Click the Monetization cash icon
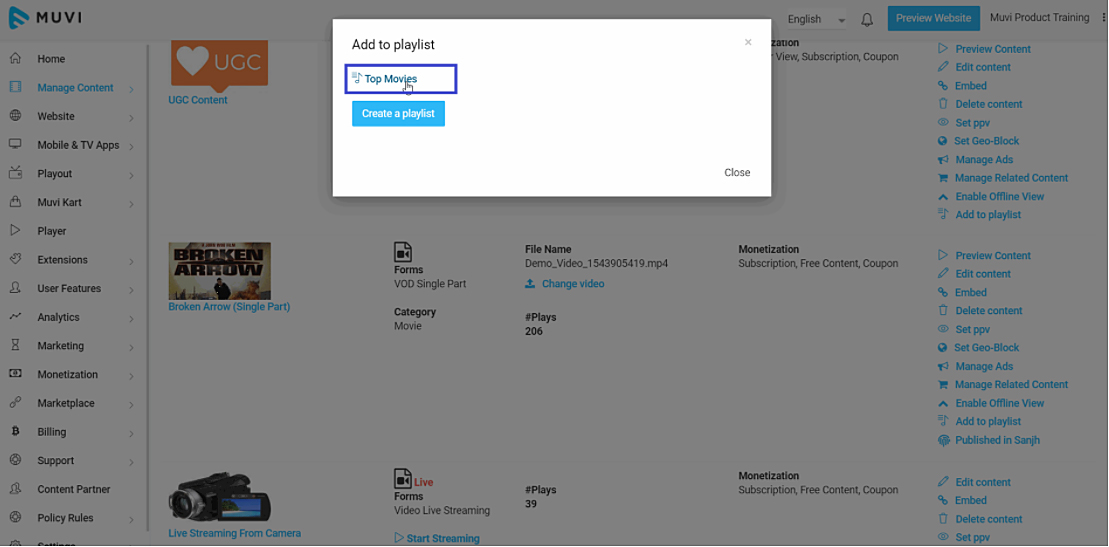The image size is (1109, 547). [x=15, y=374]
